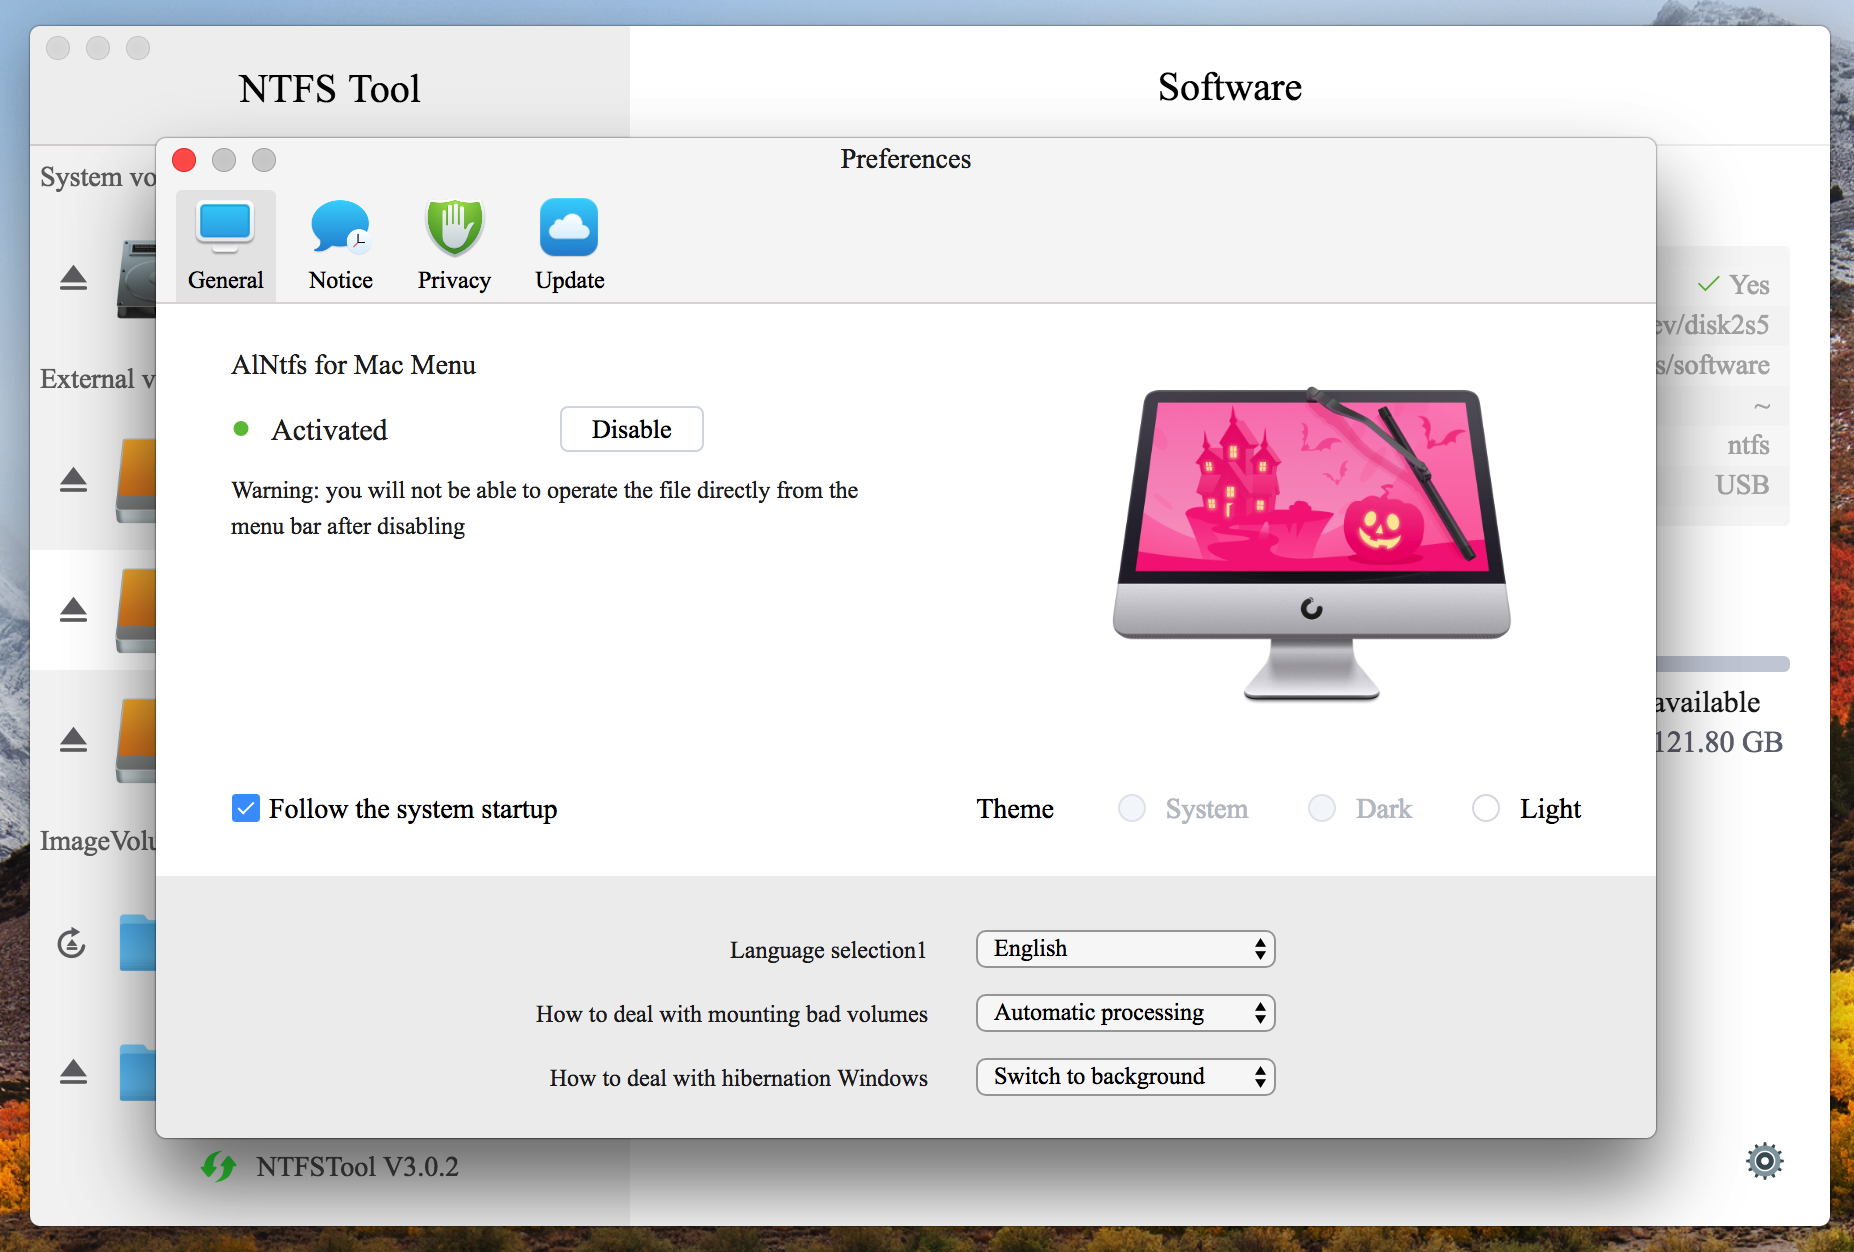Viewport: 1854px width, 1252px height.
Task: Eject the system volume disk
Action: (73, 278)
